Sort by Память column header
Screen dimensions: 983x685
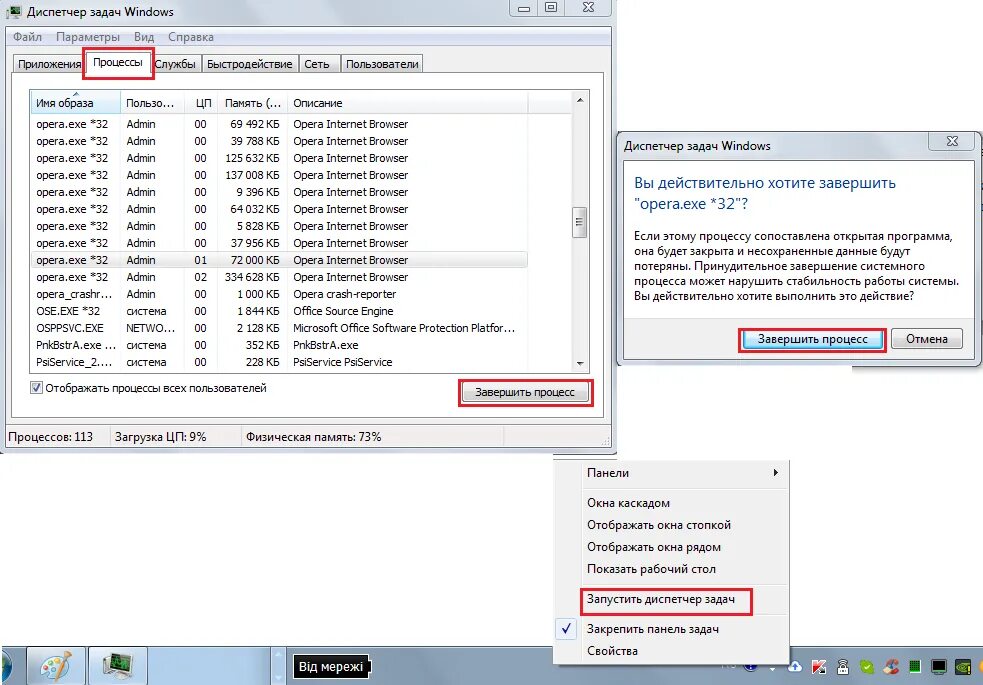click(x=253, y=103)
